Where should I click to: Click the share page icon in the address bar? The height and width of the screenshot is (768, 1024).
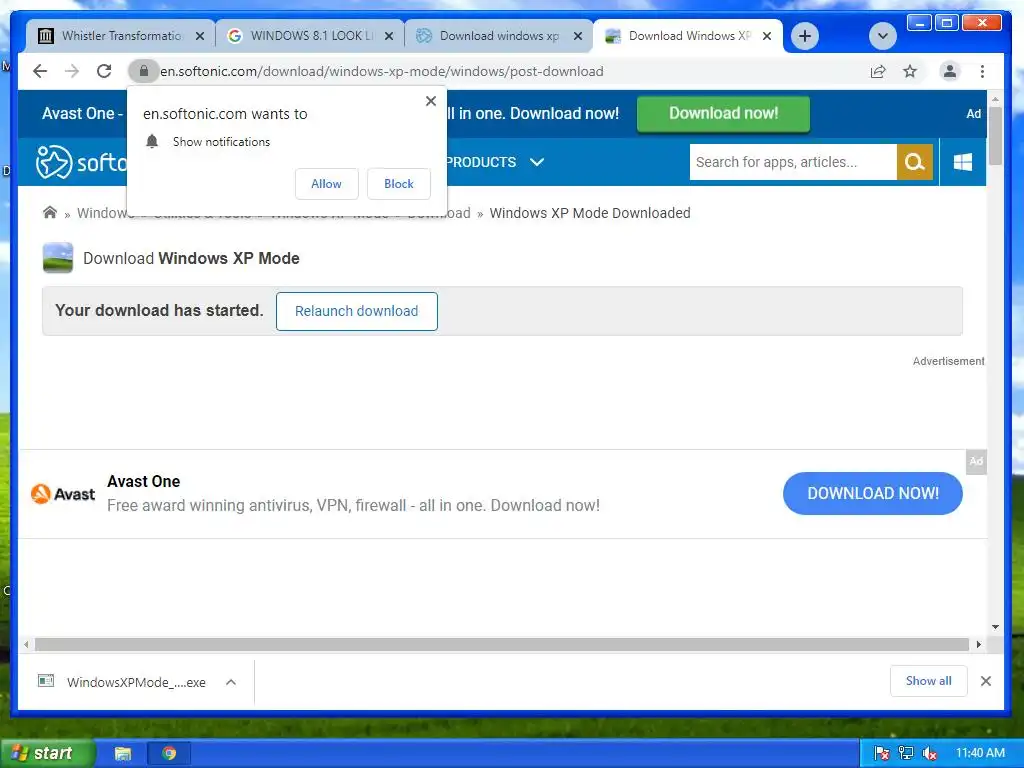tap(878, 71)
